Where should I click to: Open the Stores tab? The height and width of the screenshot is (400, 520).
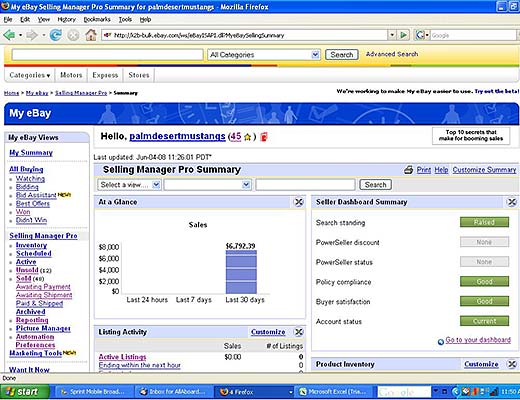coord(139,75)
